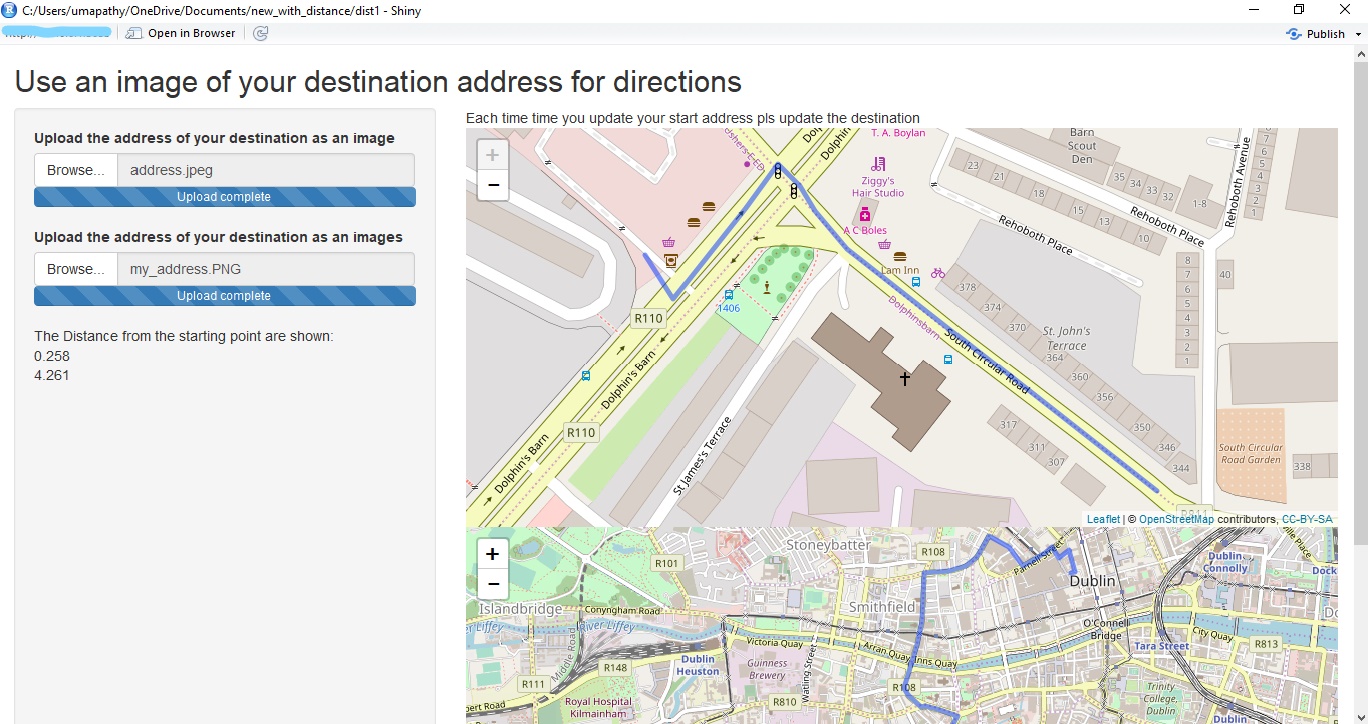This screenshot has width=1368, height=724.
Task: Click the my_address.PNG file name field
Action: click(266, 269)
